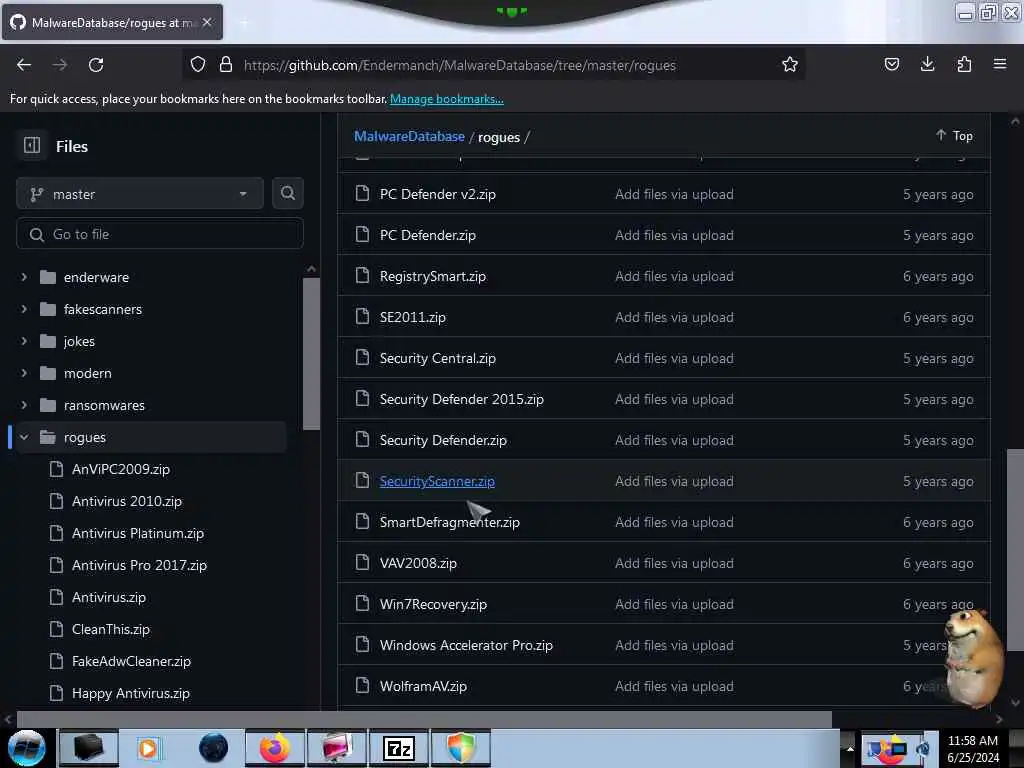The height and width of the screenshot is (768, 1024).
Task: Open the tracking protection shield icon
Action: point(198,65)
